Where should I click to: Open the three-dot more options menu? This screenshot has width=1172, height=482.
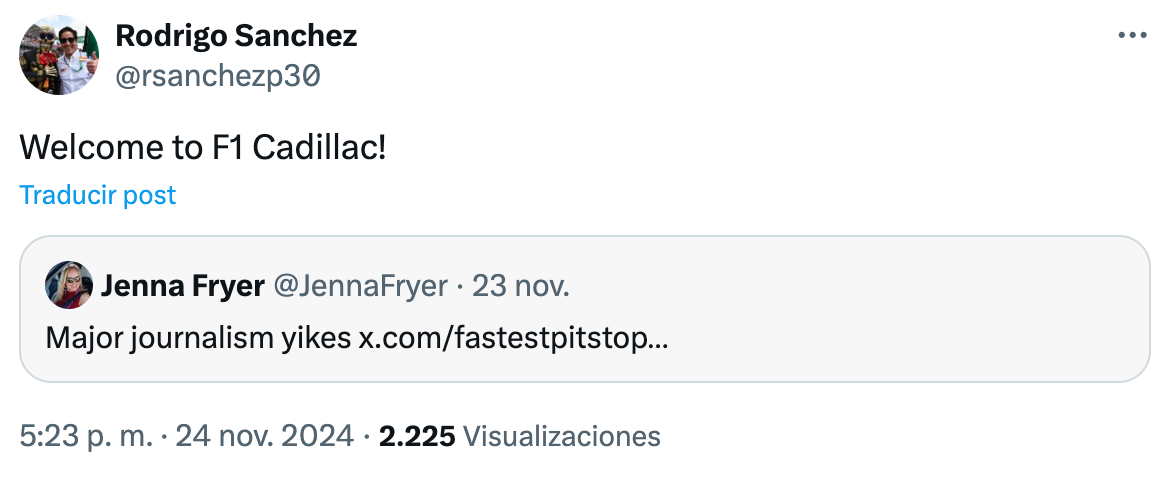point(1132,35)
